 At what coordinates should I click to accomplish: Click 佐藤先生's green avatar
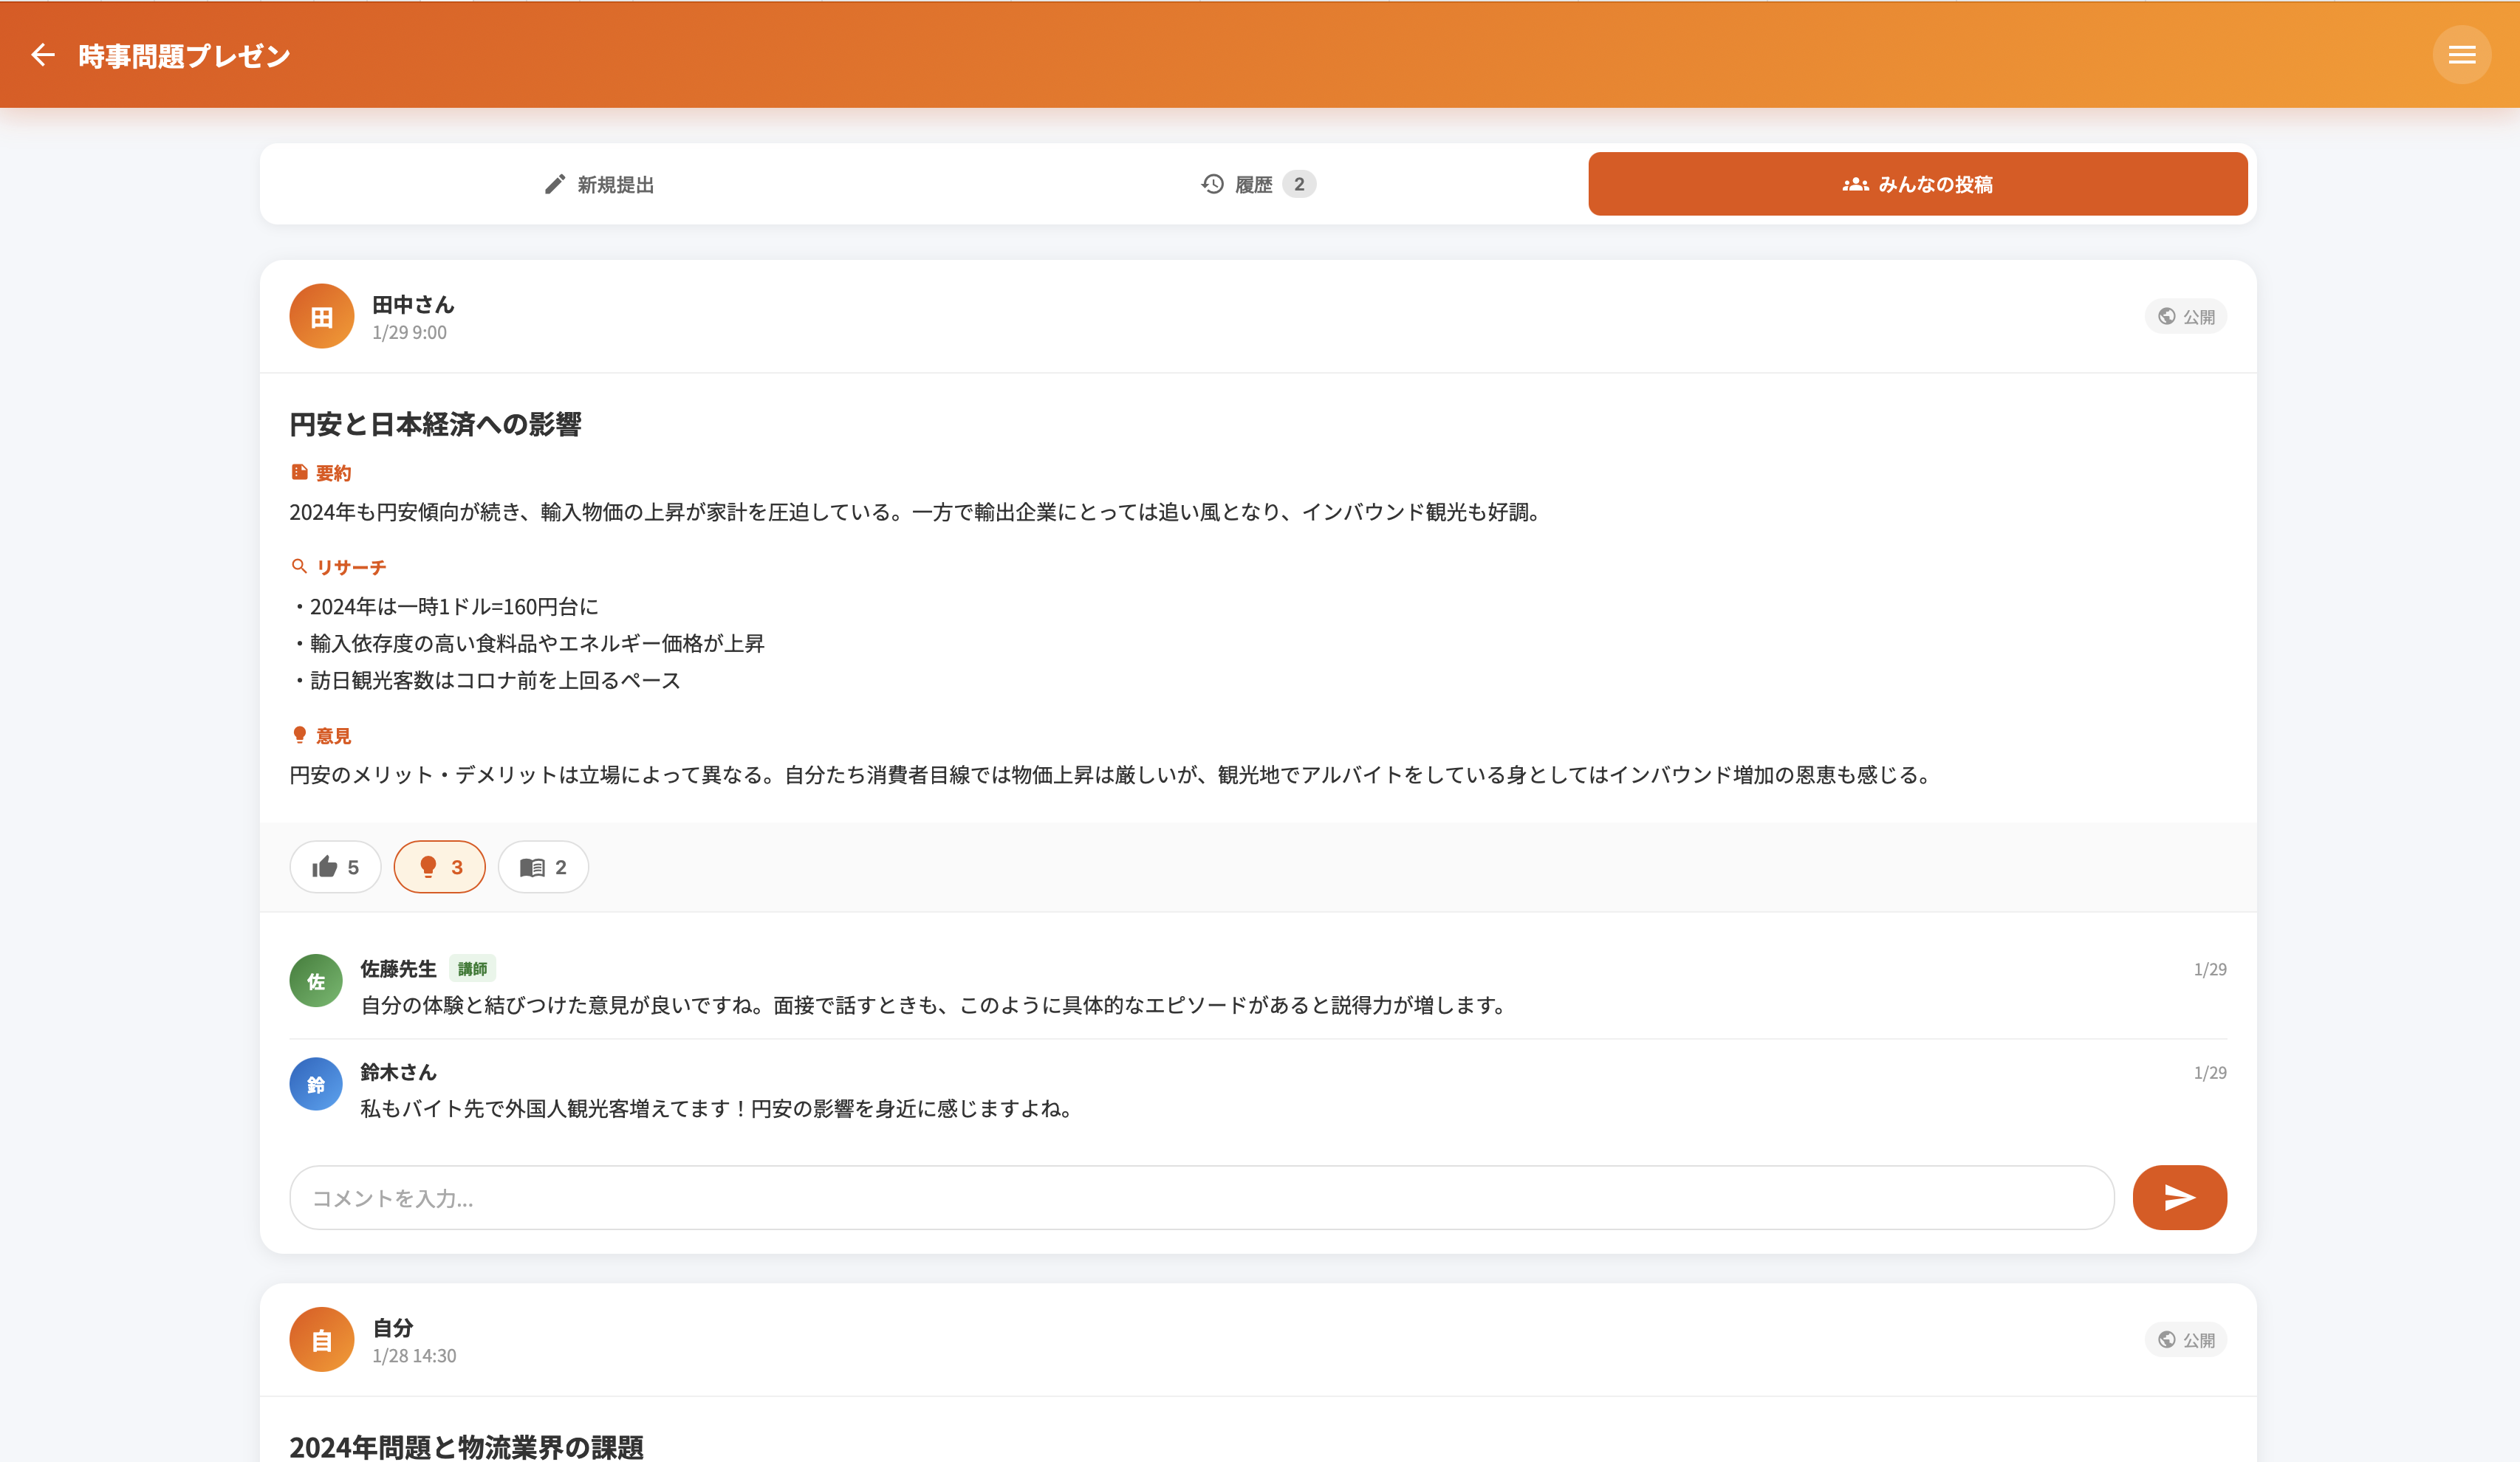(316, 981)
